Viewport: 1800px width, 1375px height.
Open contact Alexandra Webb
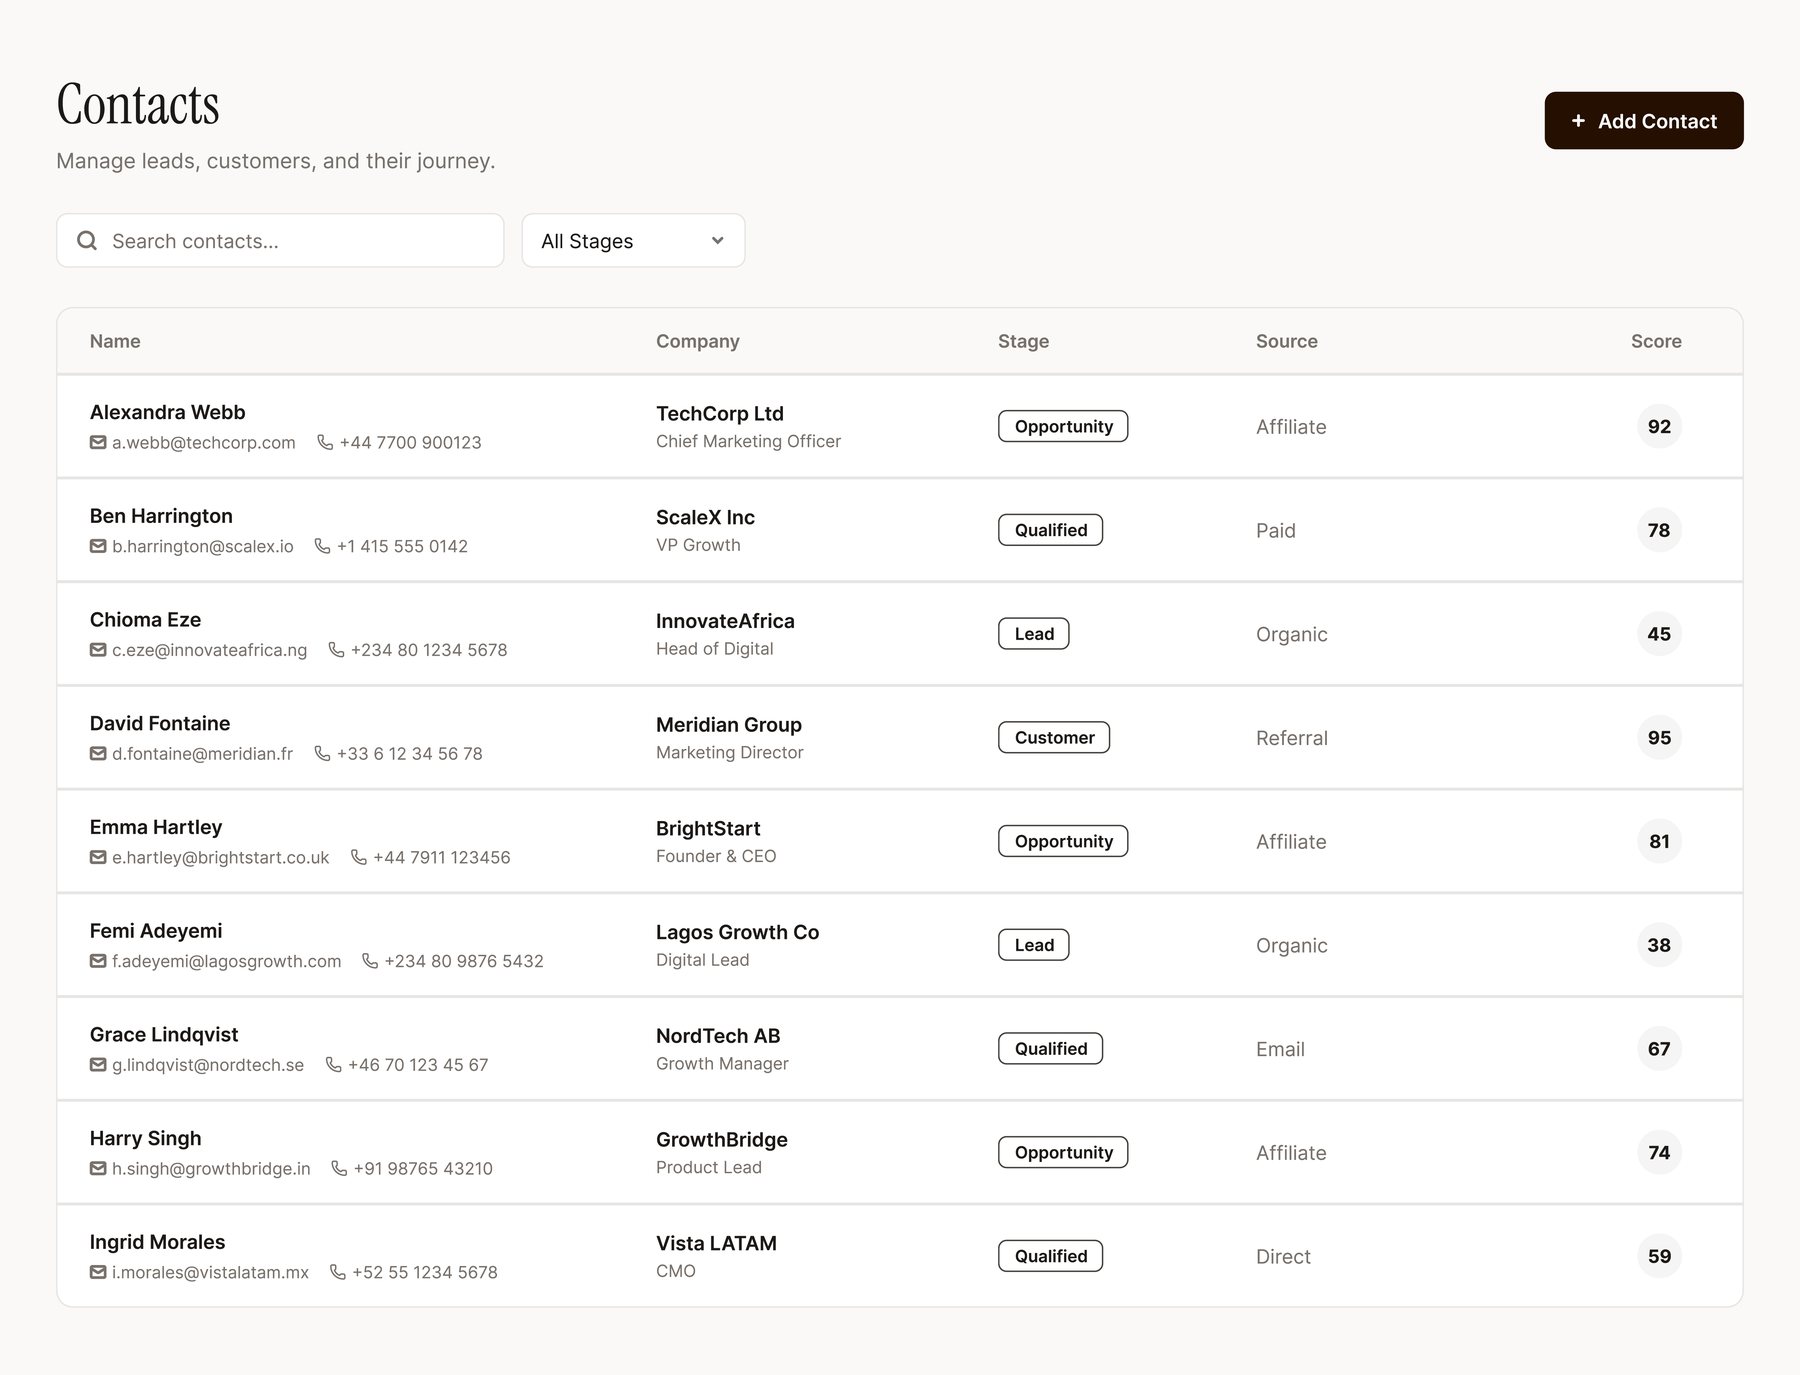[167, 412]
